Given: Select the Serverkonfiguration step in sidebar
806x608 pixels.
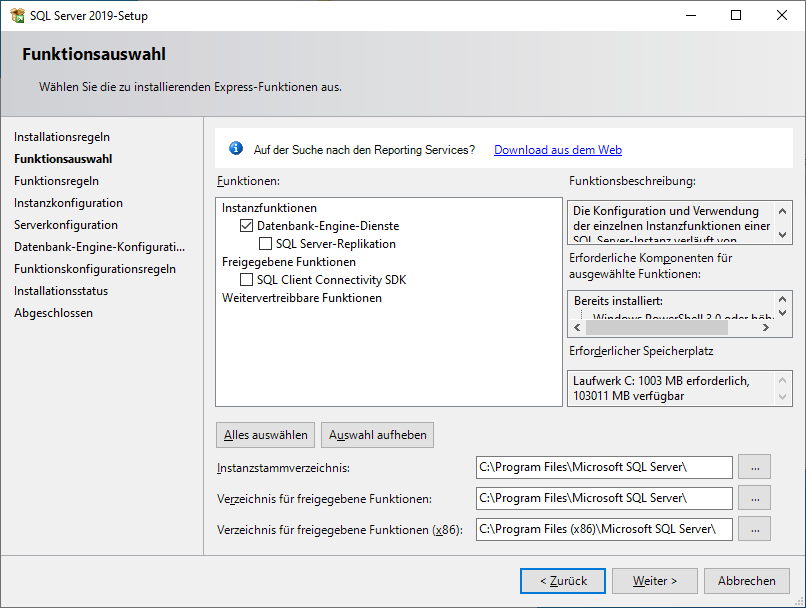Looking at the screenshot, I should click(66, 225).
